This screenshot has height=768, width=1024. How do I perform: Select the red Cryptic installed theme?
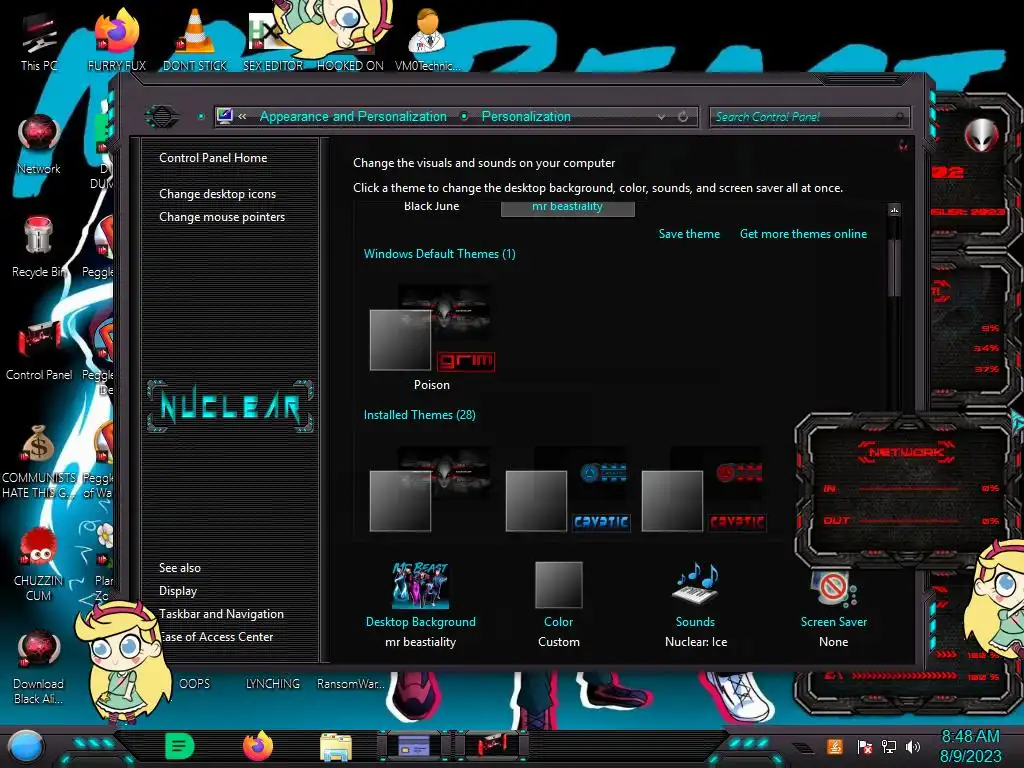pyautogui.click(x=703, y=488)
